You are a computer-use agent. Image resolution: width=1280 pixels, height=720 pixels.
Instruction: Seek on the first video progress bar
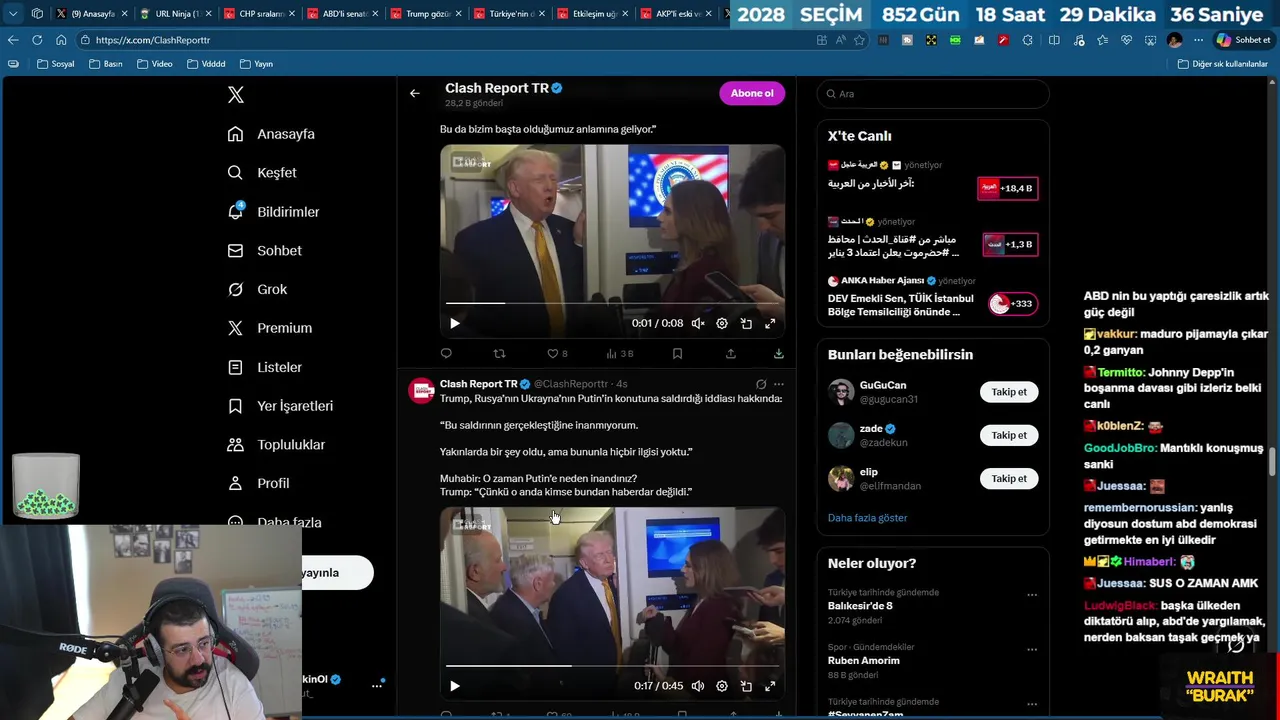612,302
